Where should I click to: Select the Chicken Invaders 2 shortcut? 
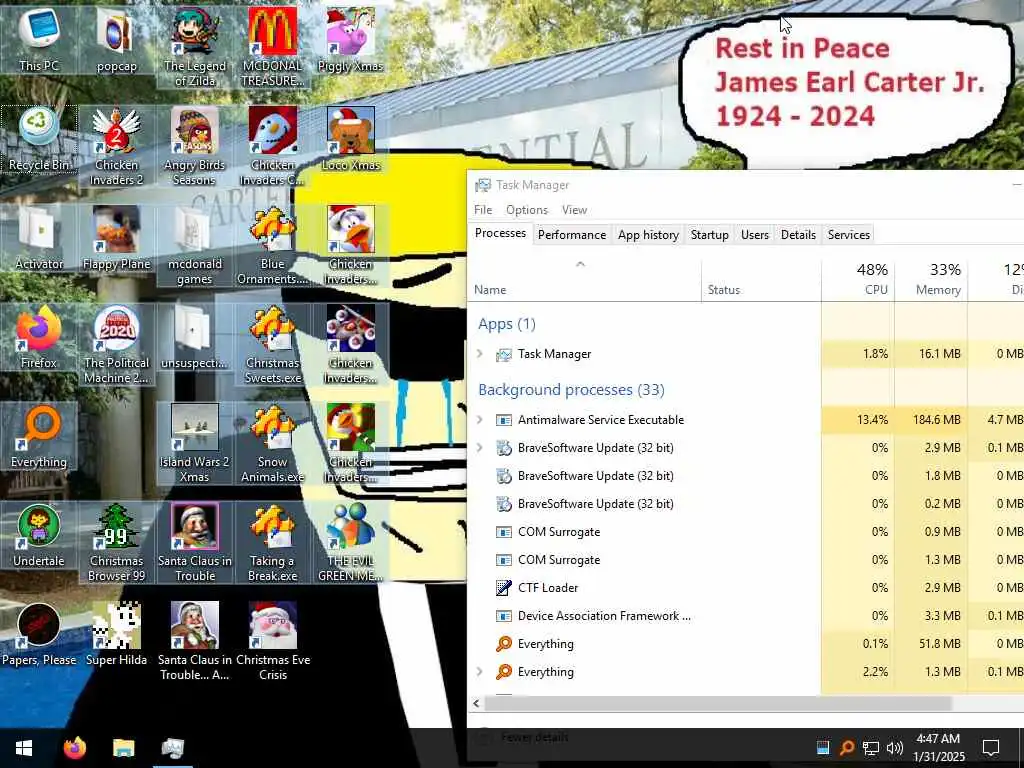point(116,146)
